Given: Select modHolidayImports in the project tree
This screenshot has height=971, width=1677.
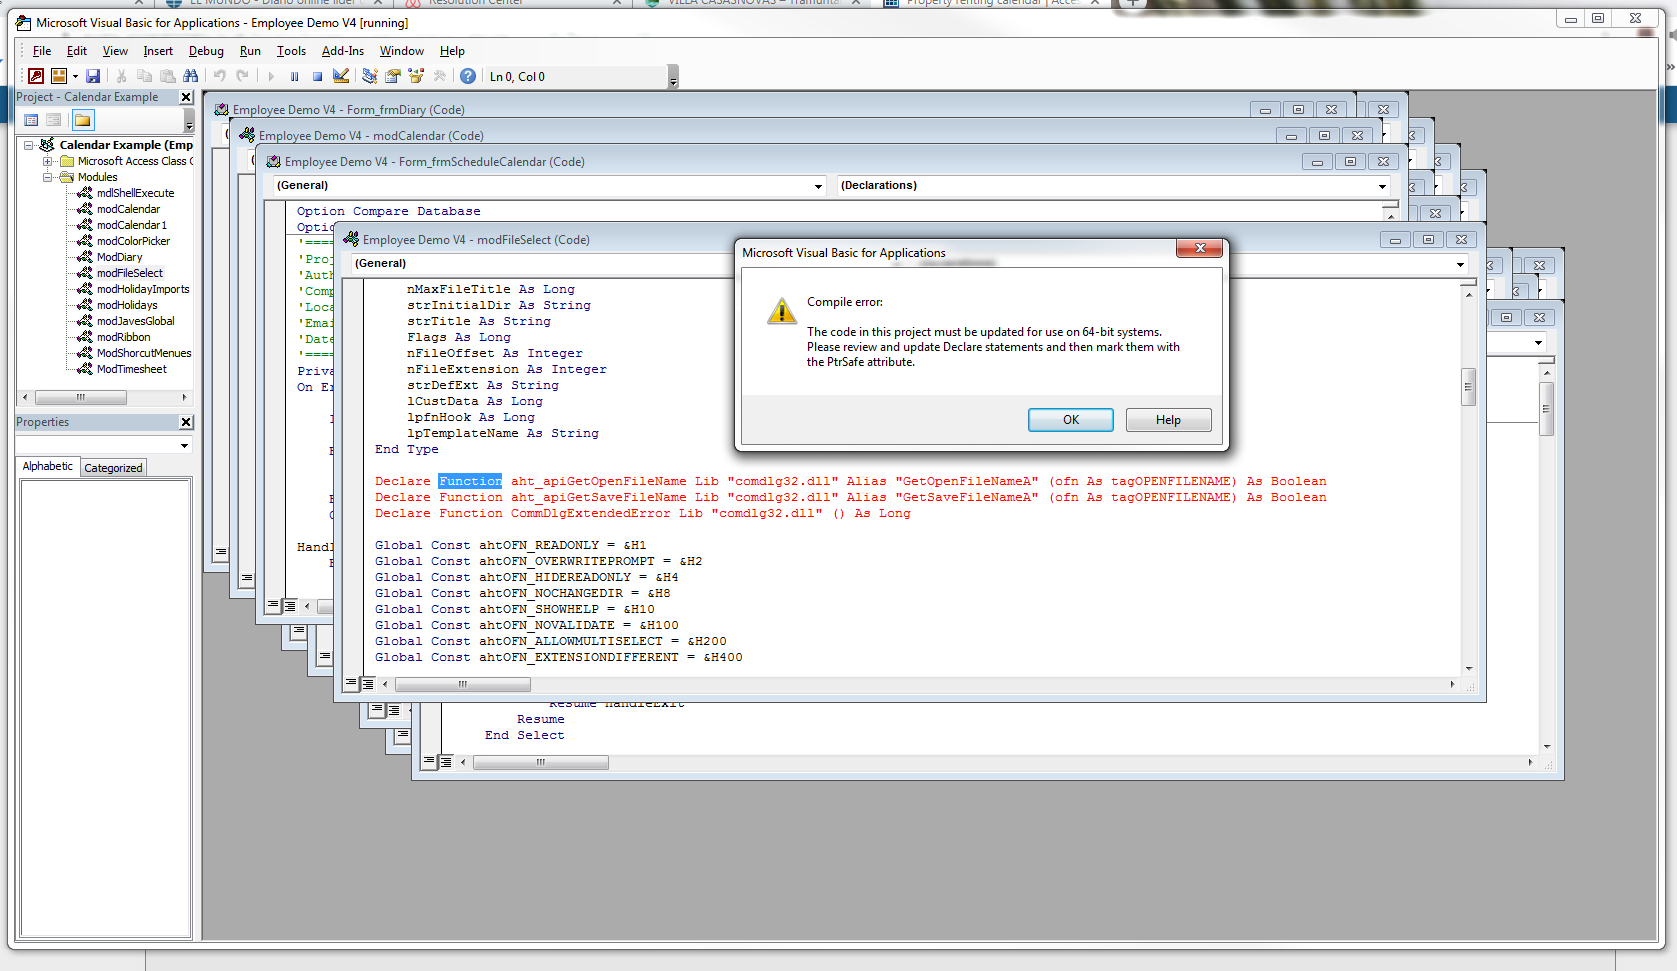Looking at the screenshot, I should point(142,289).
